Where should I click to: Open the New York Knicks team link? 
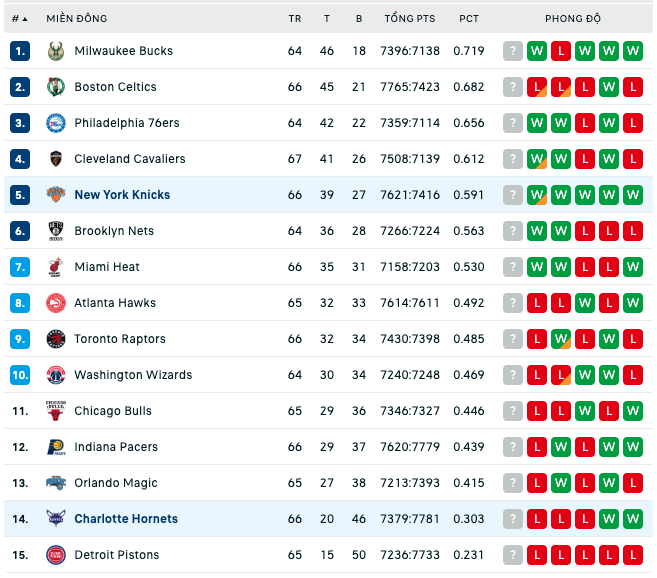pyautogui.click(x=122, y=195)
